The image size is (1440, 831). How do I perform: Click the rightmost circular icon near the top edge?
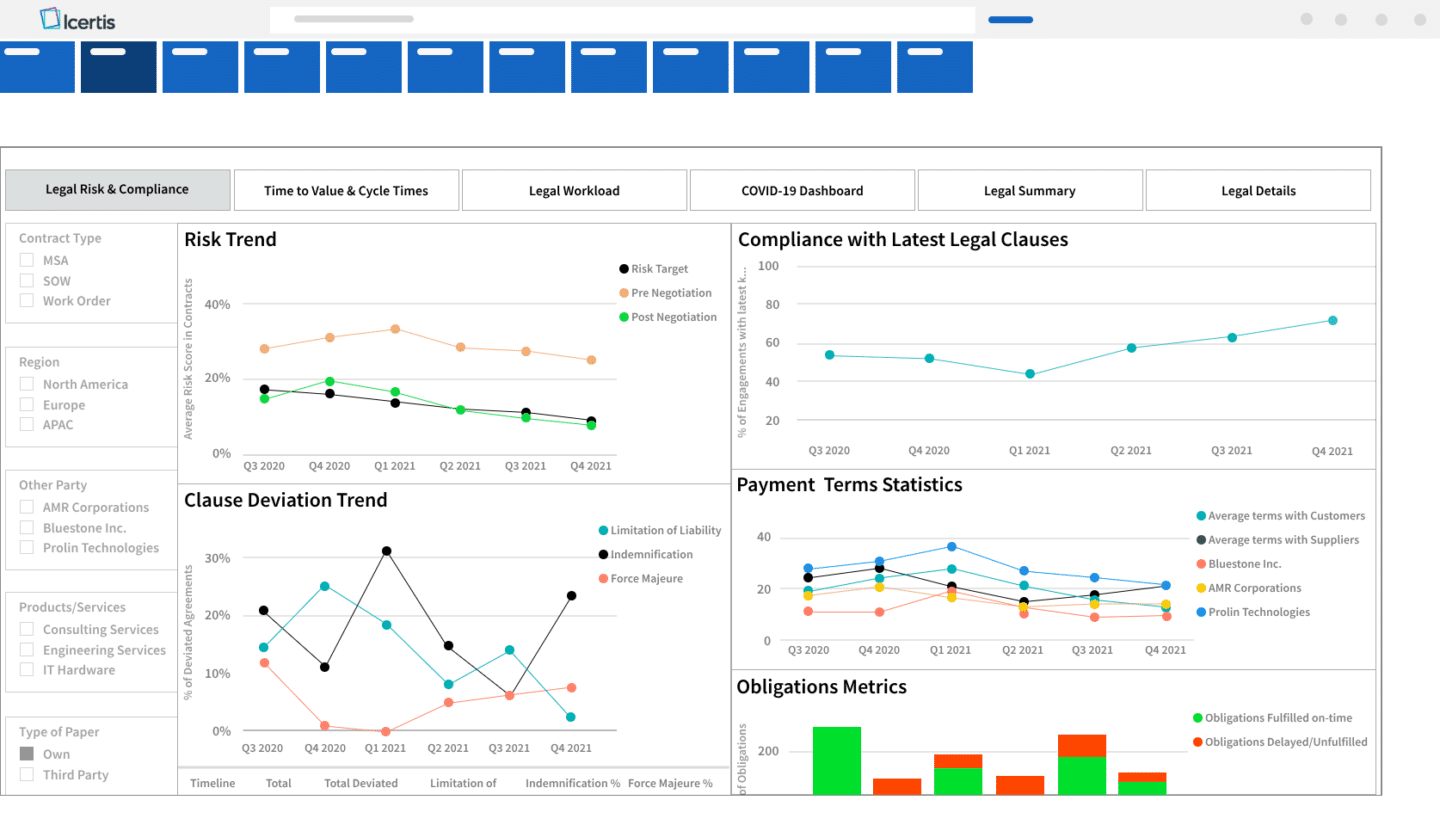(1418, 19)
